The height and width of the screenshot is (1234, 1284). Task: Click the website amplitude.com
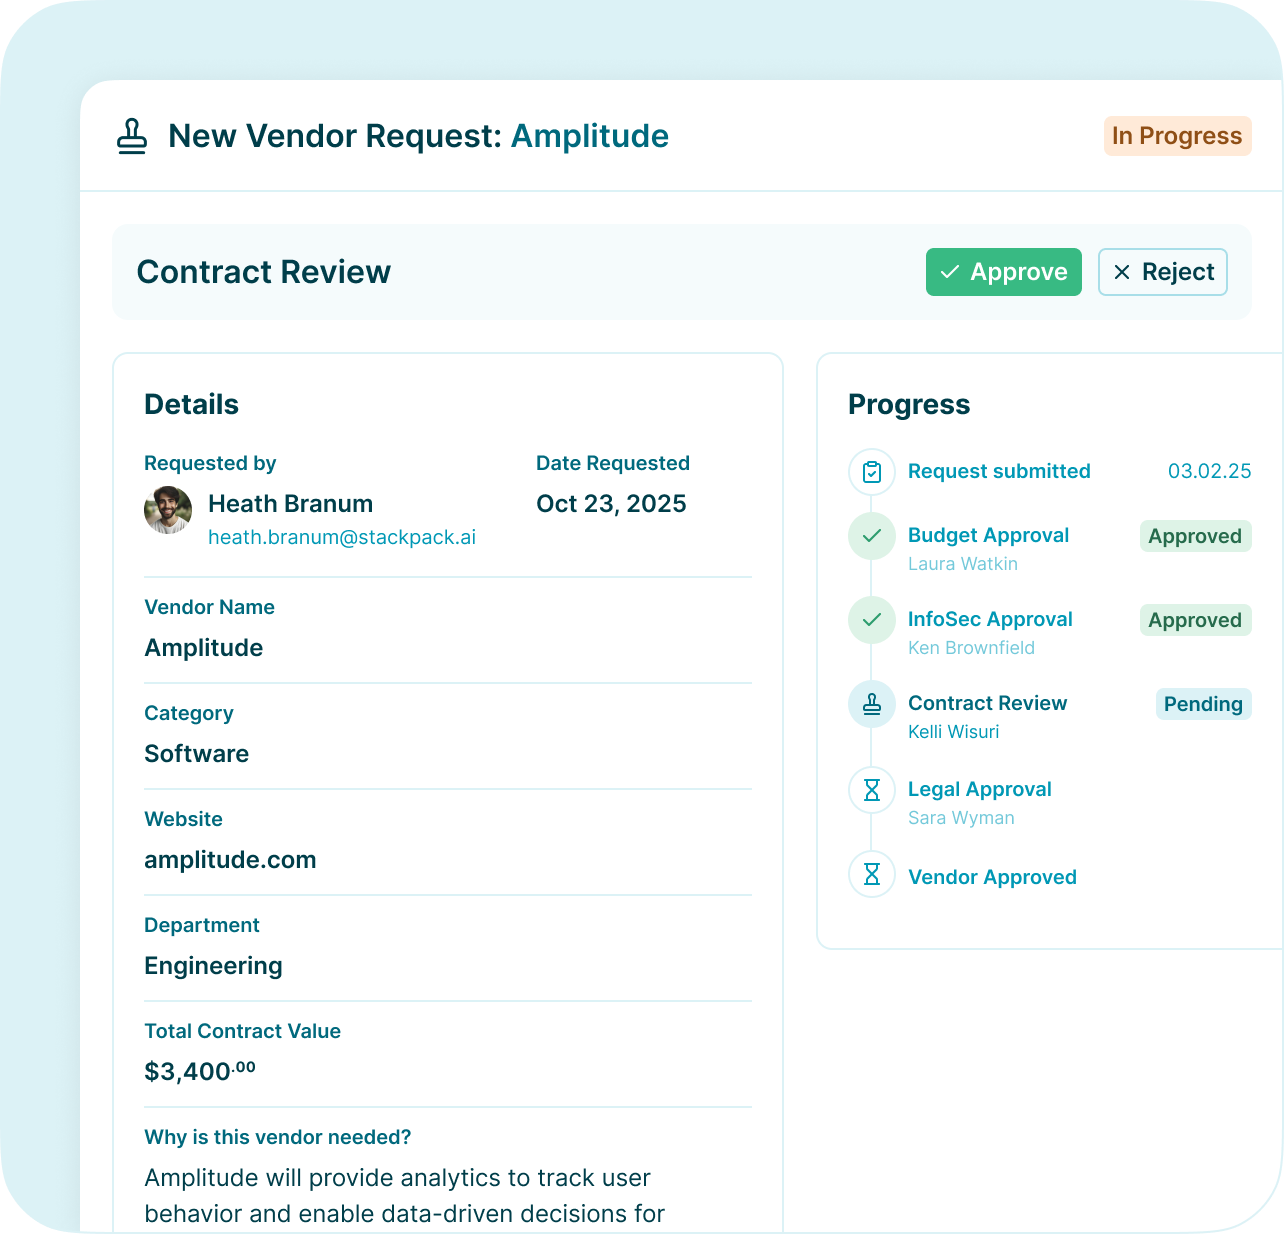pos(230,860)
